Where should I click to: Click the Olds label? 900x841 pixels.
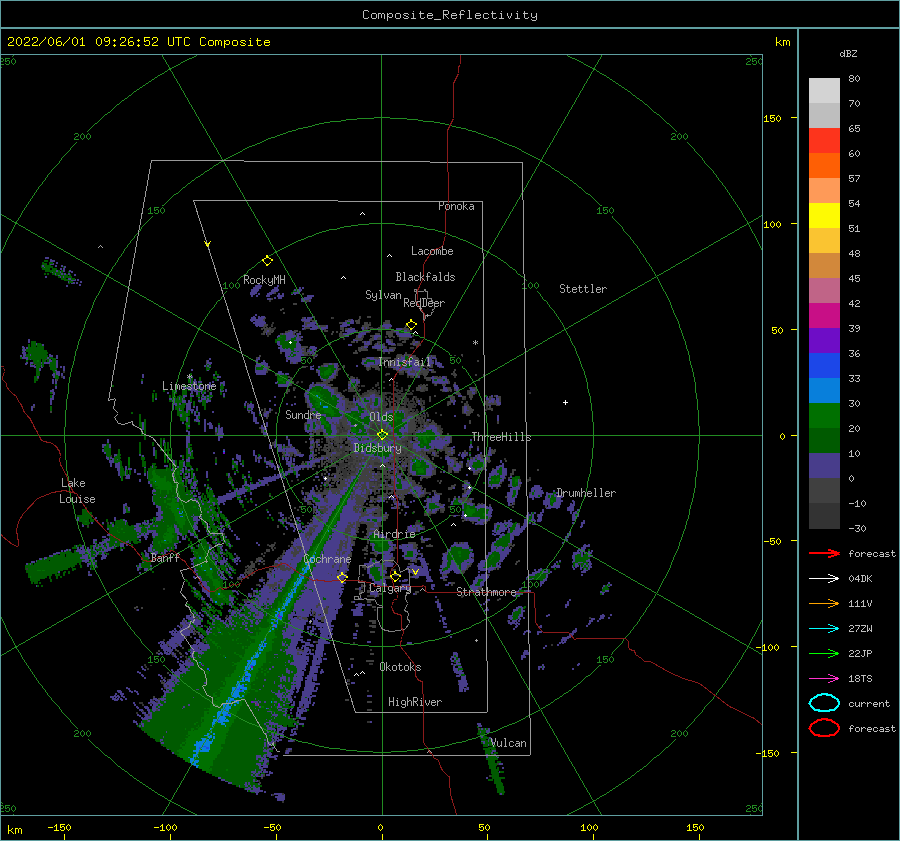381,417
